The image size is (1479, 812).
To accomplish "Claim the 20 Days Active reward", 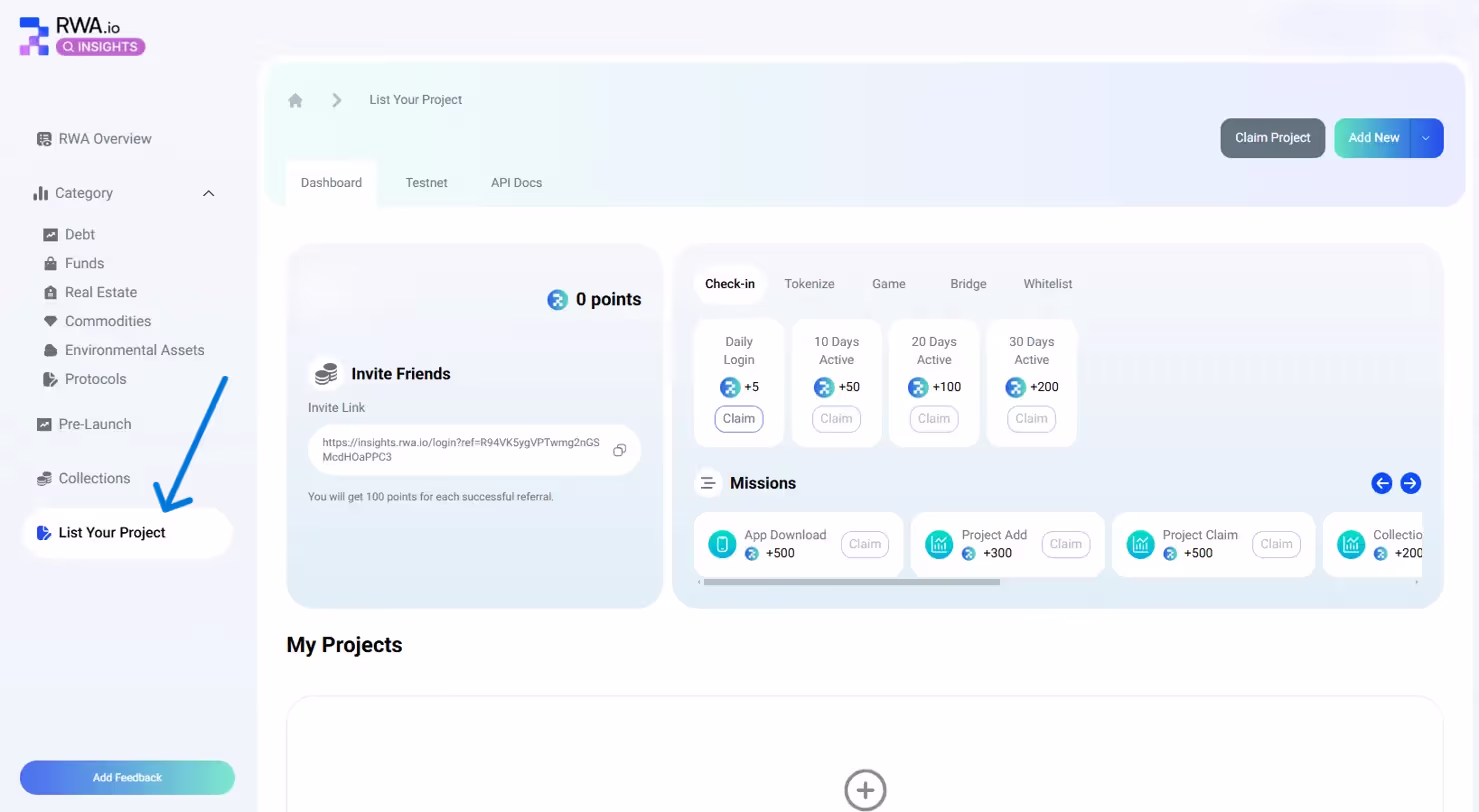I will coord(934,419).
